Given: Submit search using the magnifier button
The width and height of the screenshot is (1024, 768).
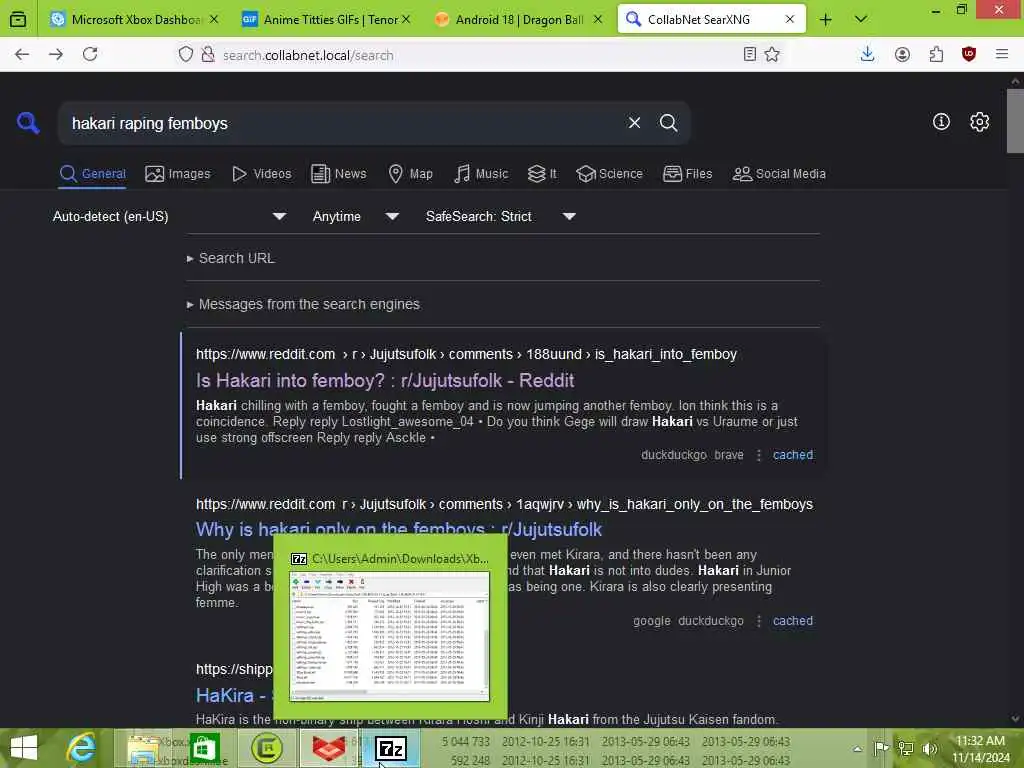Looking at the screenshot, I should 668,123.
